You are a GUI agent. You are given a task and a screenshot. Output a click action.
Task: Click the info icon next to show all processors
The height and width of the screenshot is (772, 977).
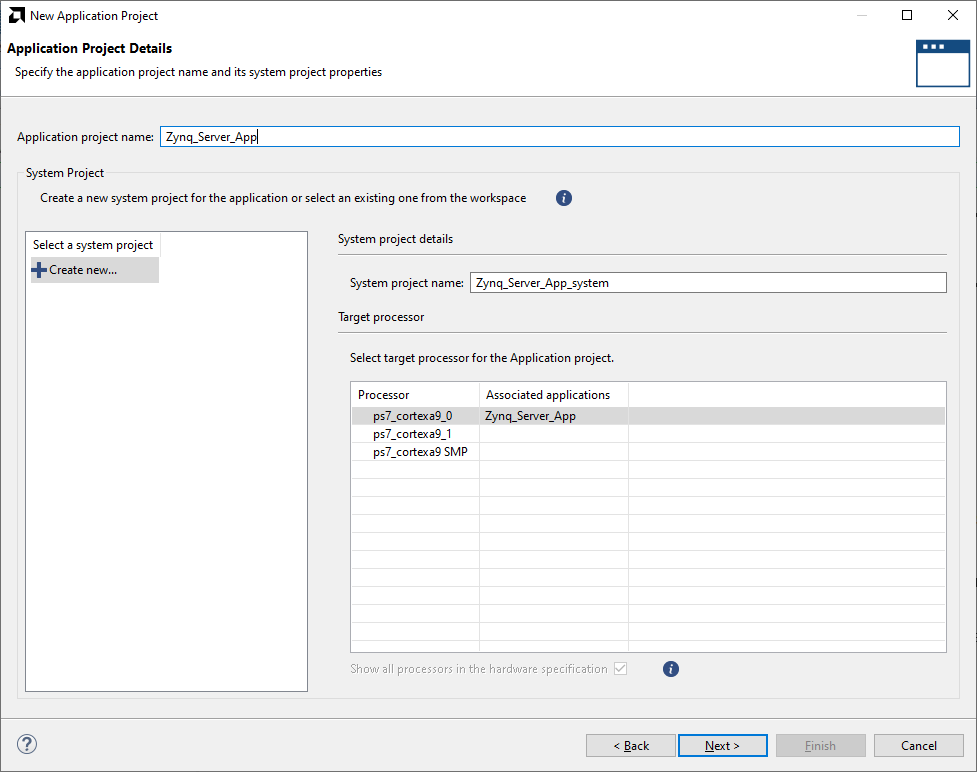click(x=670, y=669)
